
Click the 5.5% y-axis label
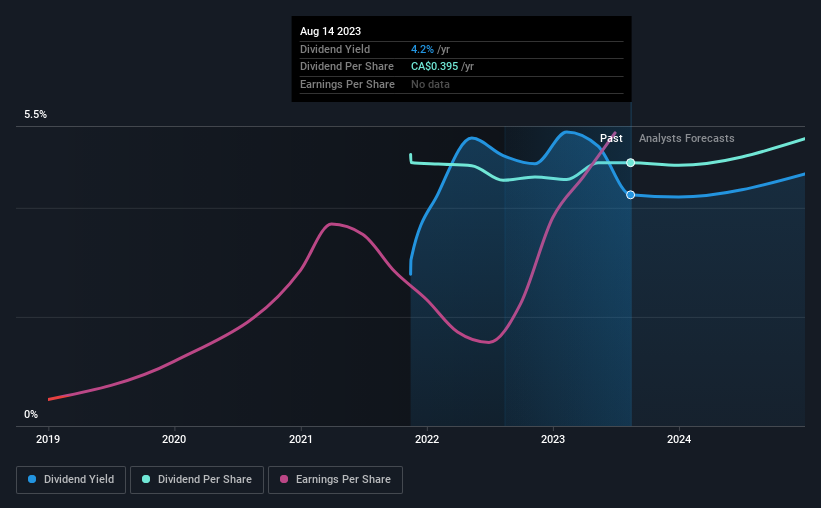35,115
